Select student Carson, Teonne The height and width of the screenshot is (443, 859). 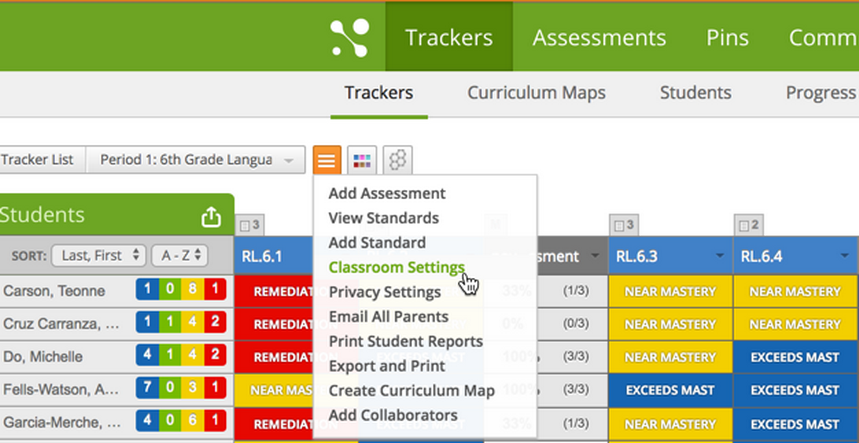point(54,291)
